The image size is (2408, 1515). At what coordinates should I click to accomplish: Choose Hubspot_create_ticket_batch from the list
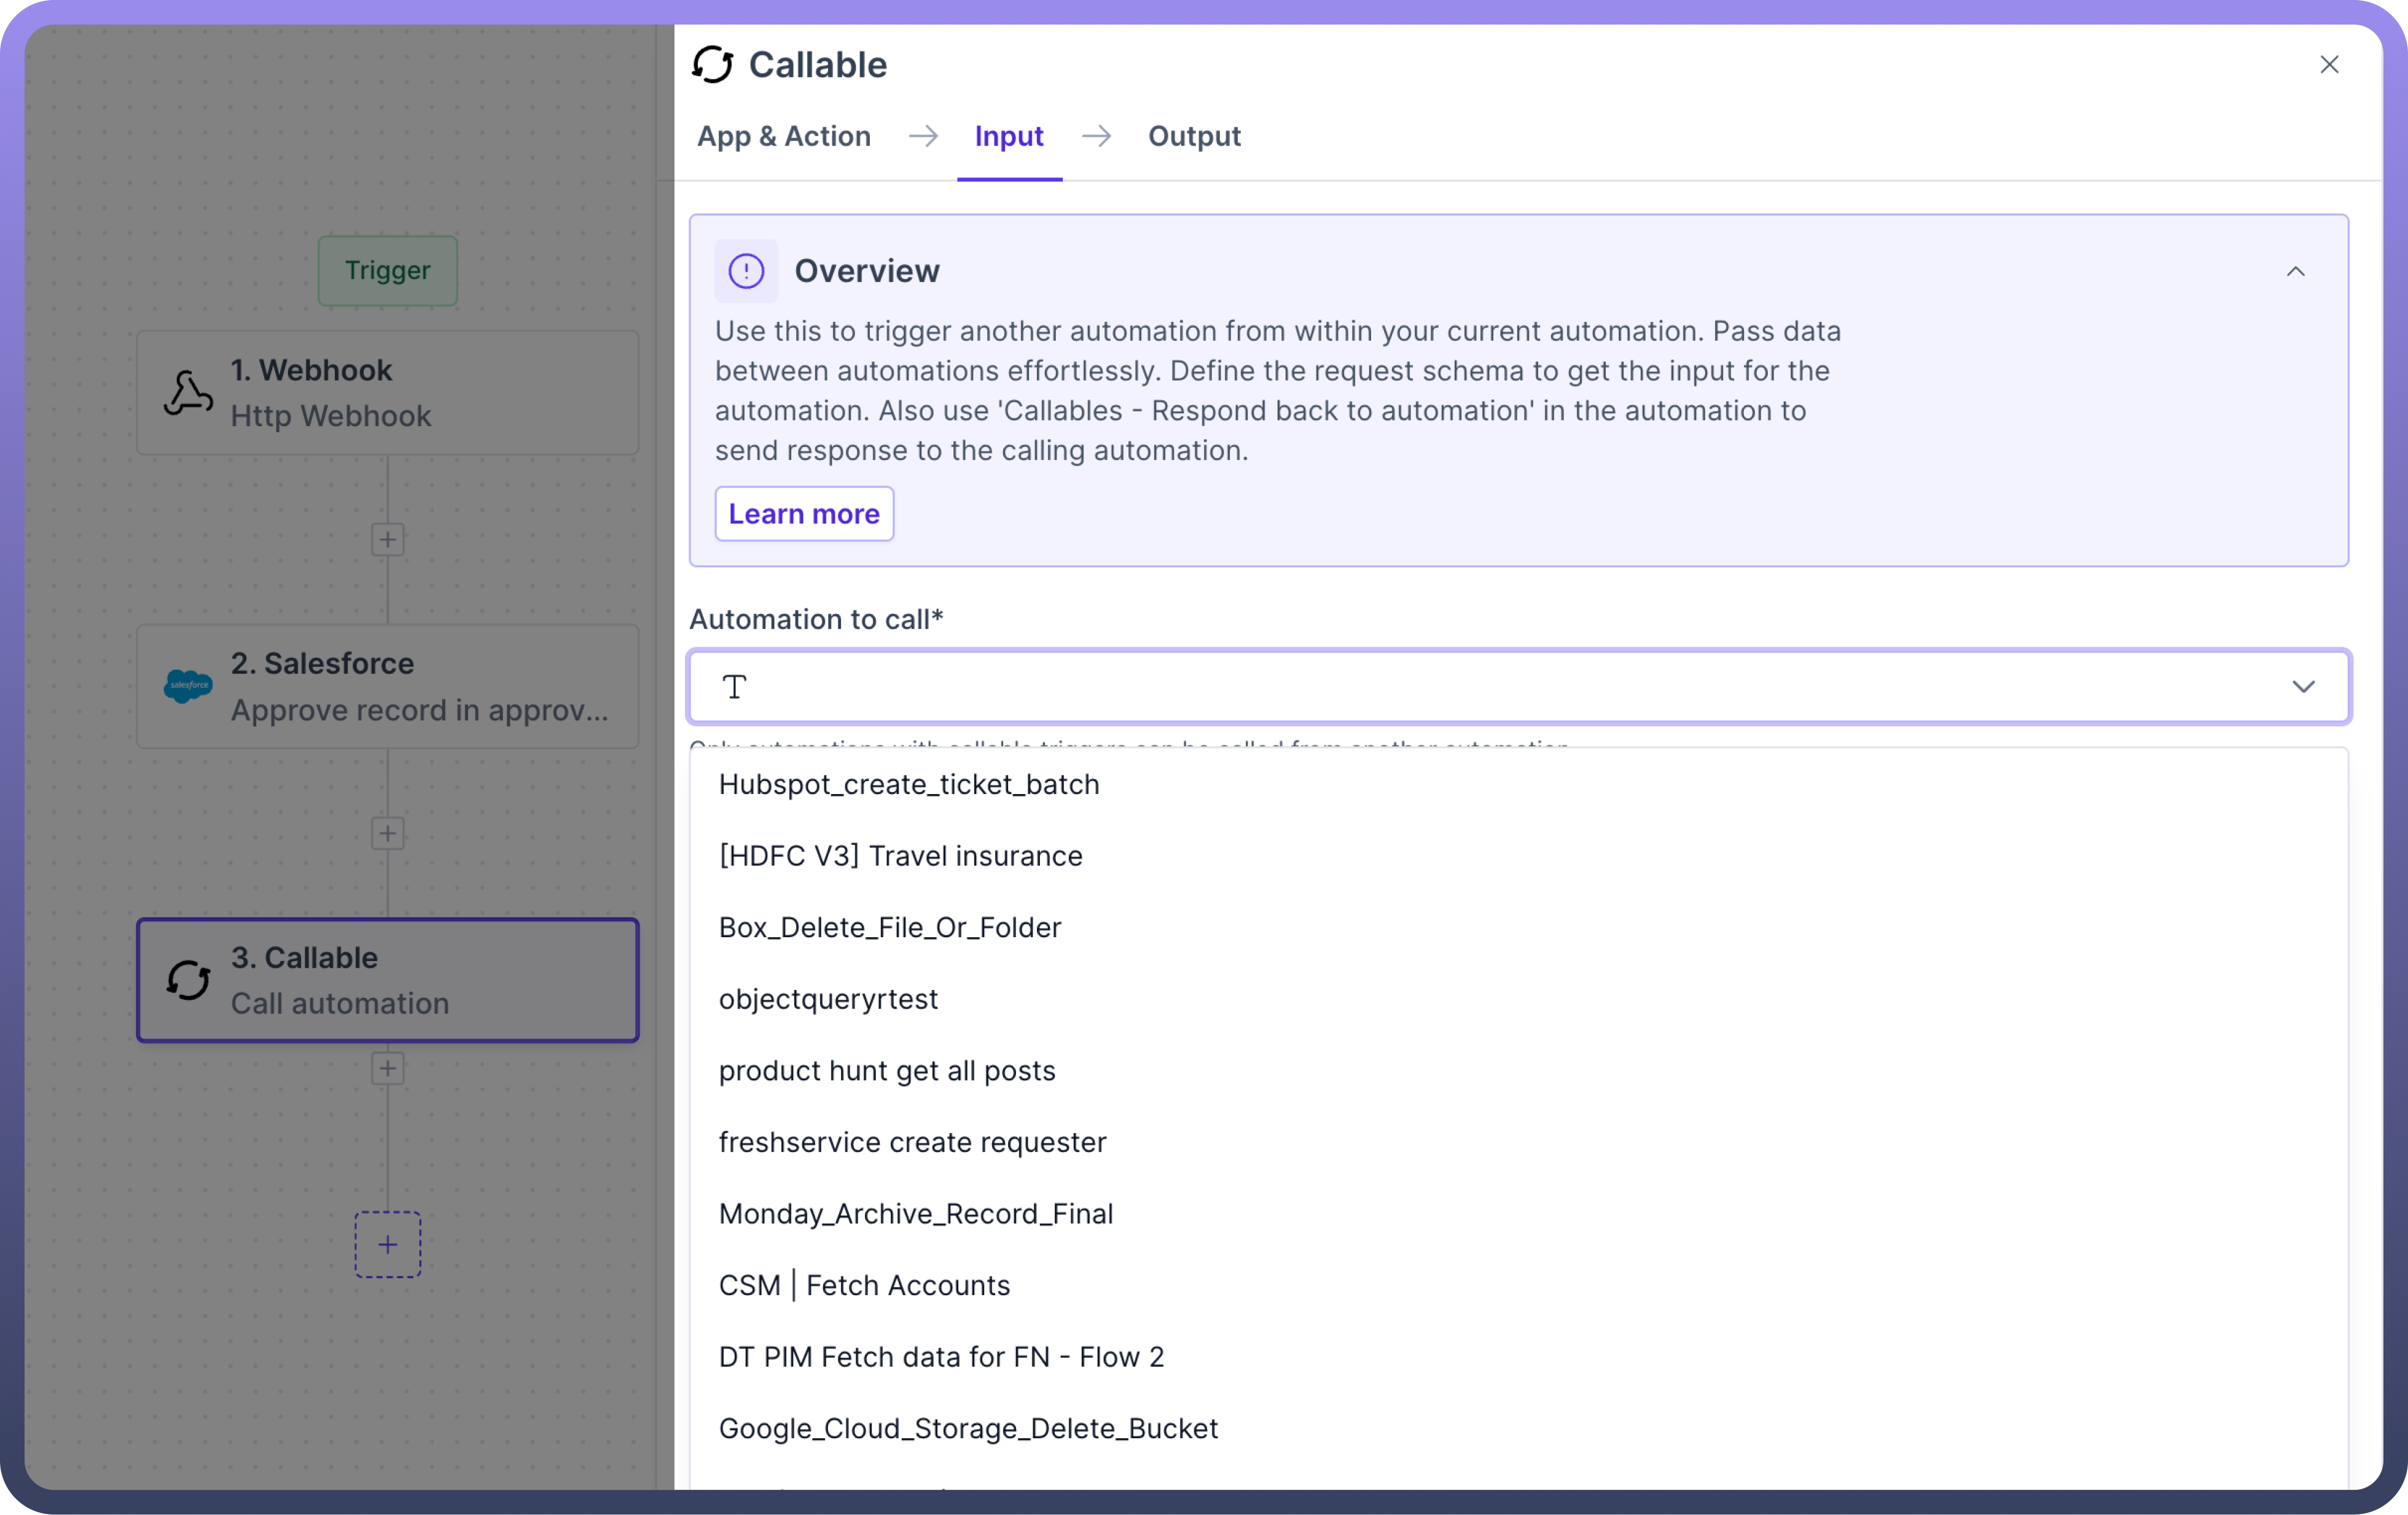pos(908,784)
